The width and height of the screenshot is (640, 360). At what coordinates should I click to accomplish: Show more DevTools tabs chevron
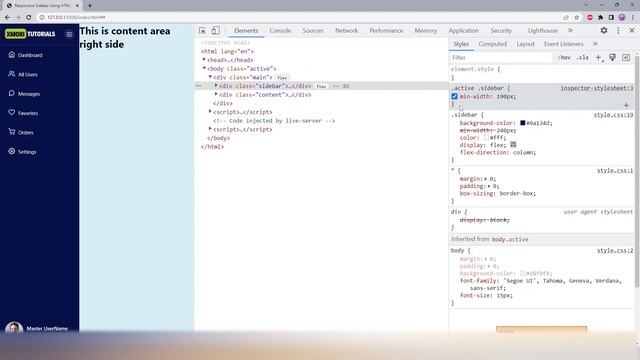pyautogui.click(x=570, y=31)
